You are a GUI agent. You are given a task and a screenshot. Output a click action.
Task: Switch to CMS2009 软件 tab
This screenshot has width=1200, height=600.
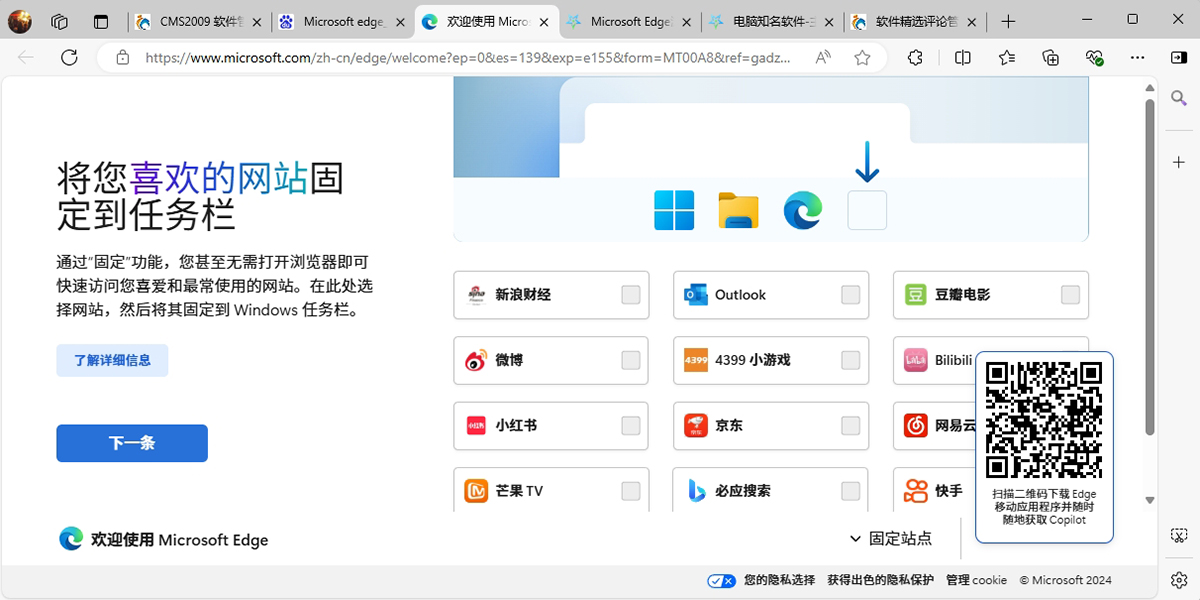coord(200,21)
